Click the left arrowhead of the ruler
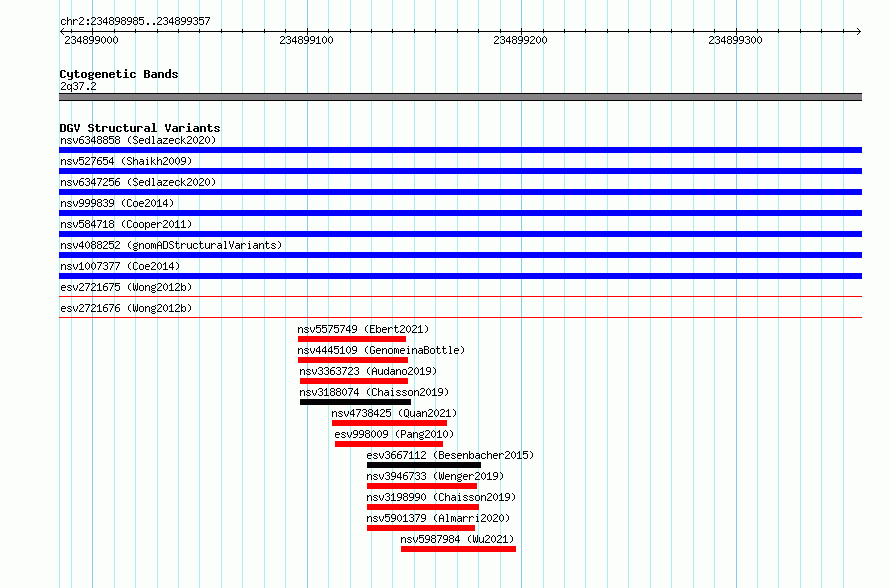This screenshot has height=588, width=890. [x=62, y=31]
